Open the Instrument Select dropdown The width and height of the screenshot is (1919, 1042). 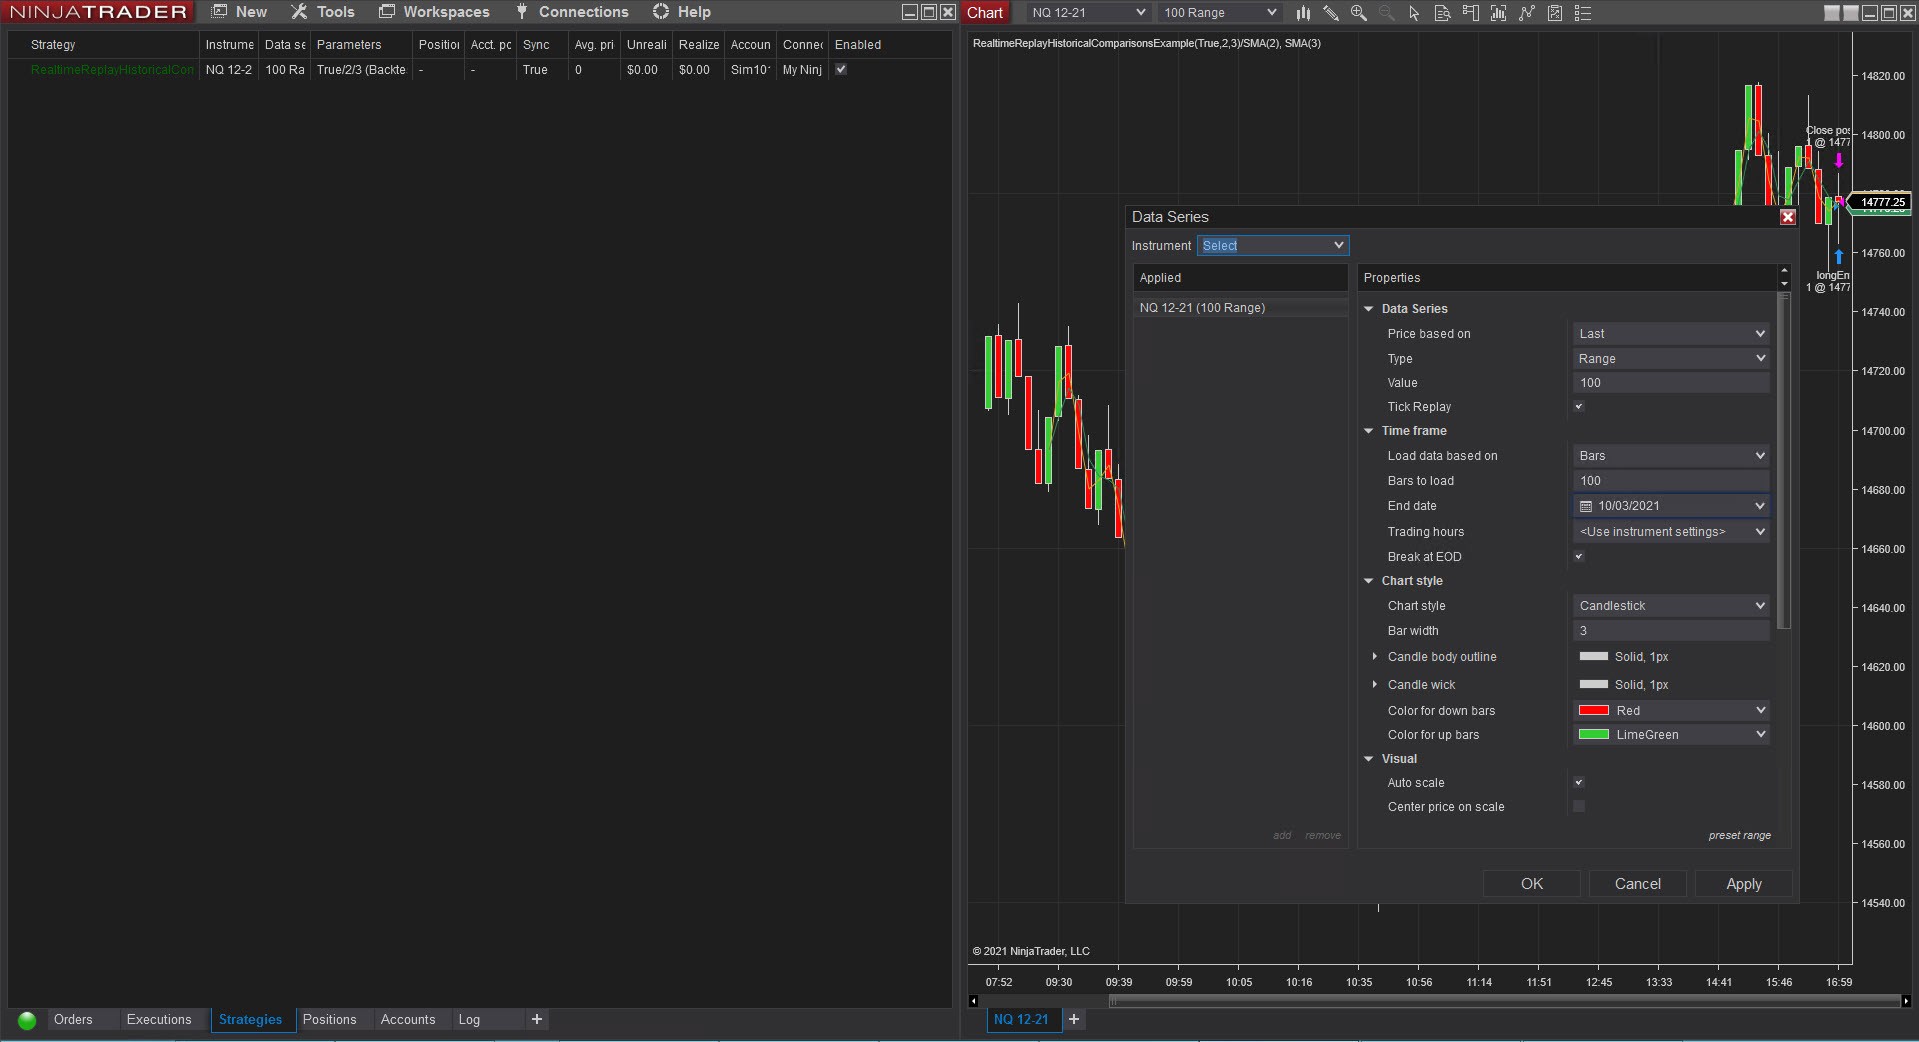(1273, 246)
